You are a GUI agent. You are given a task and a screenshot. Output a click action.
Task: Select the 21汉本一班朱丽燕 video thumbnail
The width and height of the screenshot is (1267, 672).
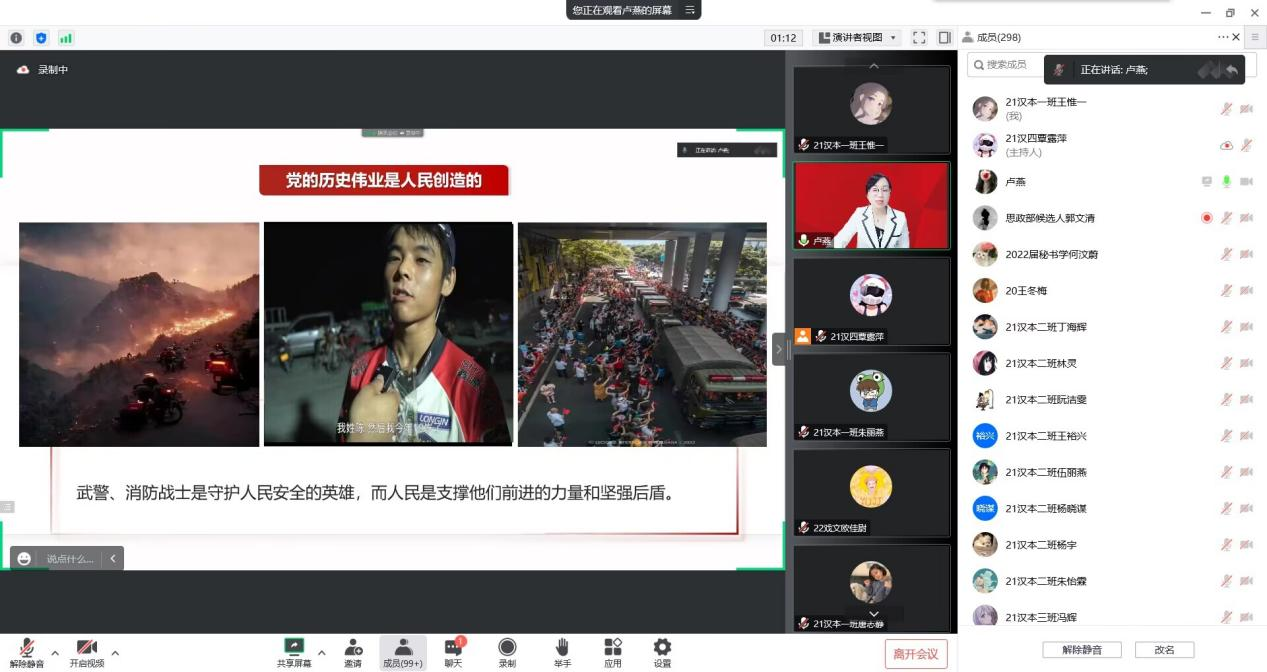pos(872,396)
